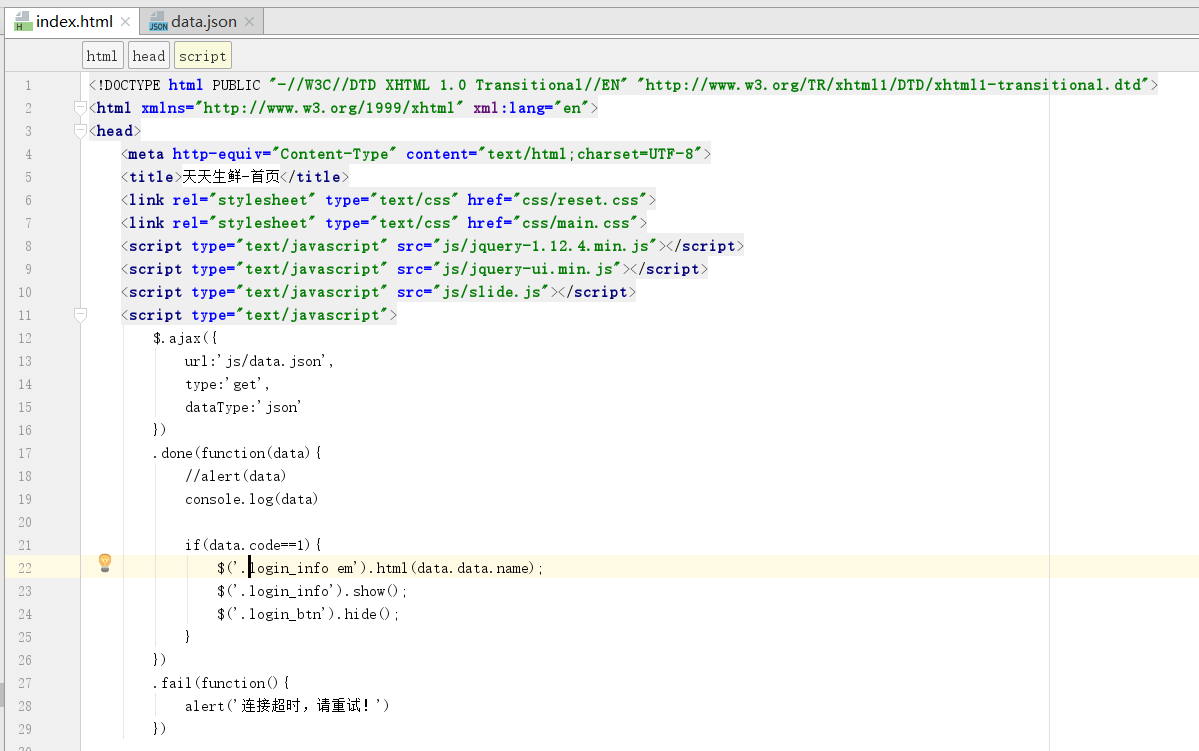Collapse the head tag fold marker

pyautogui.click(x=80, y=131)
